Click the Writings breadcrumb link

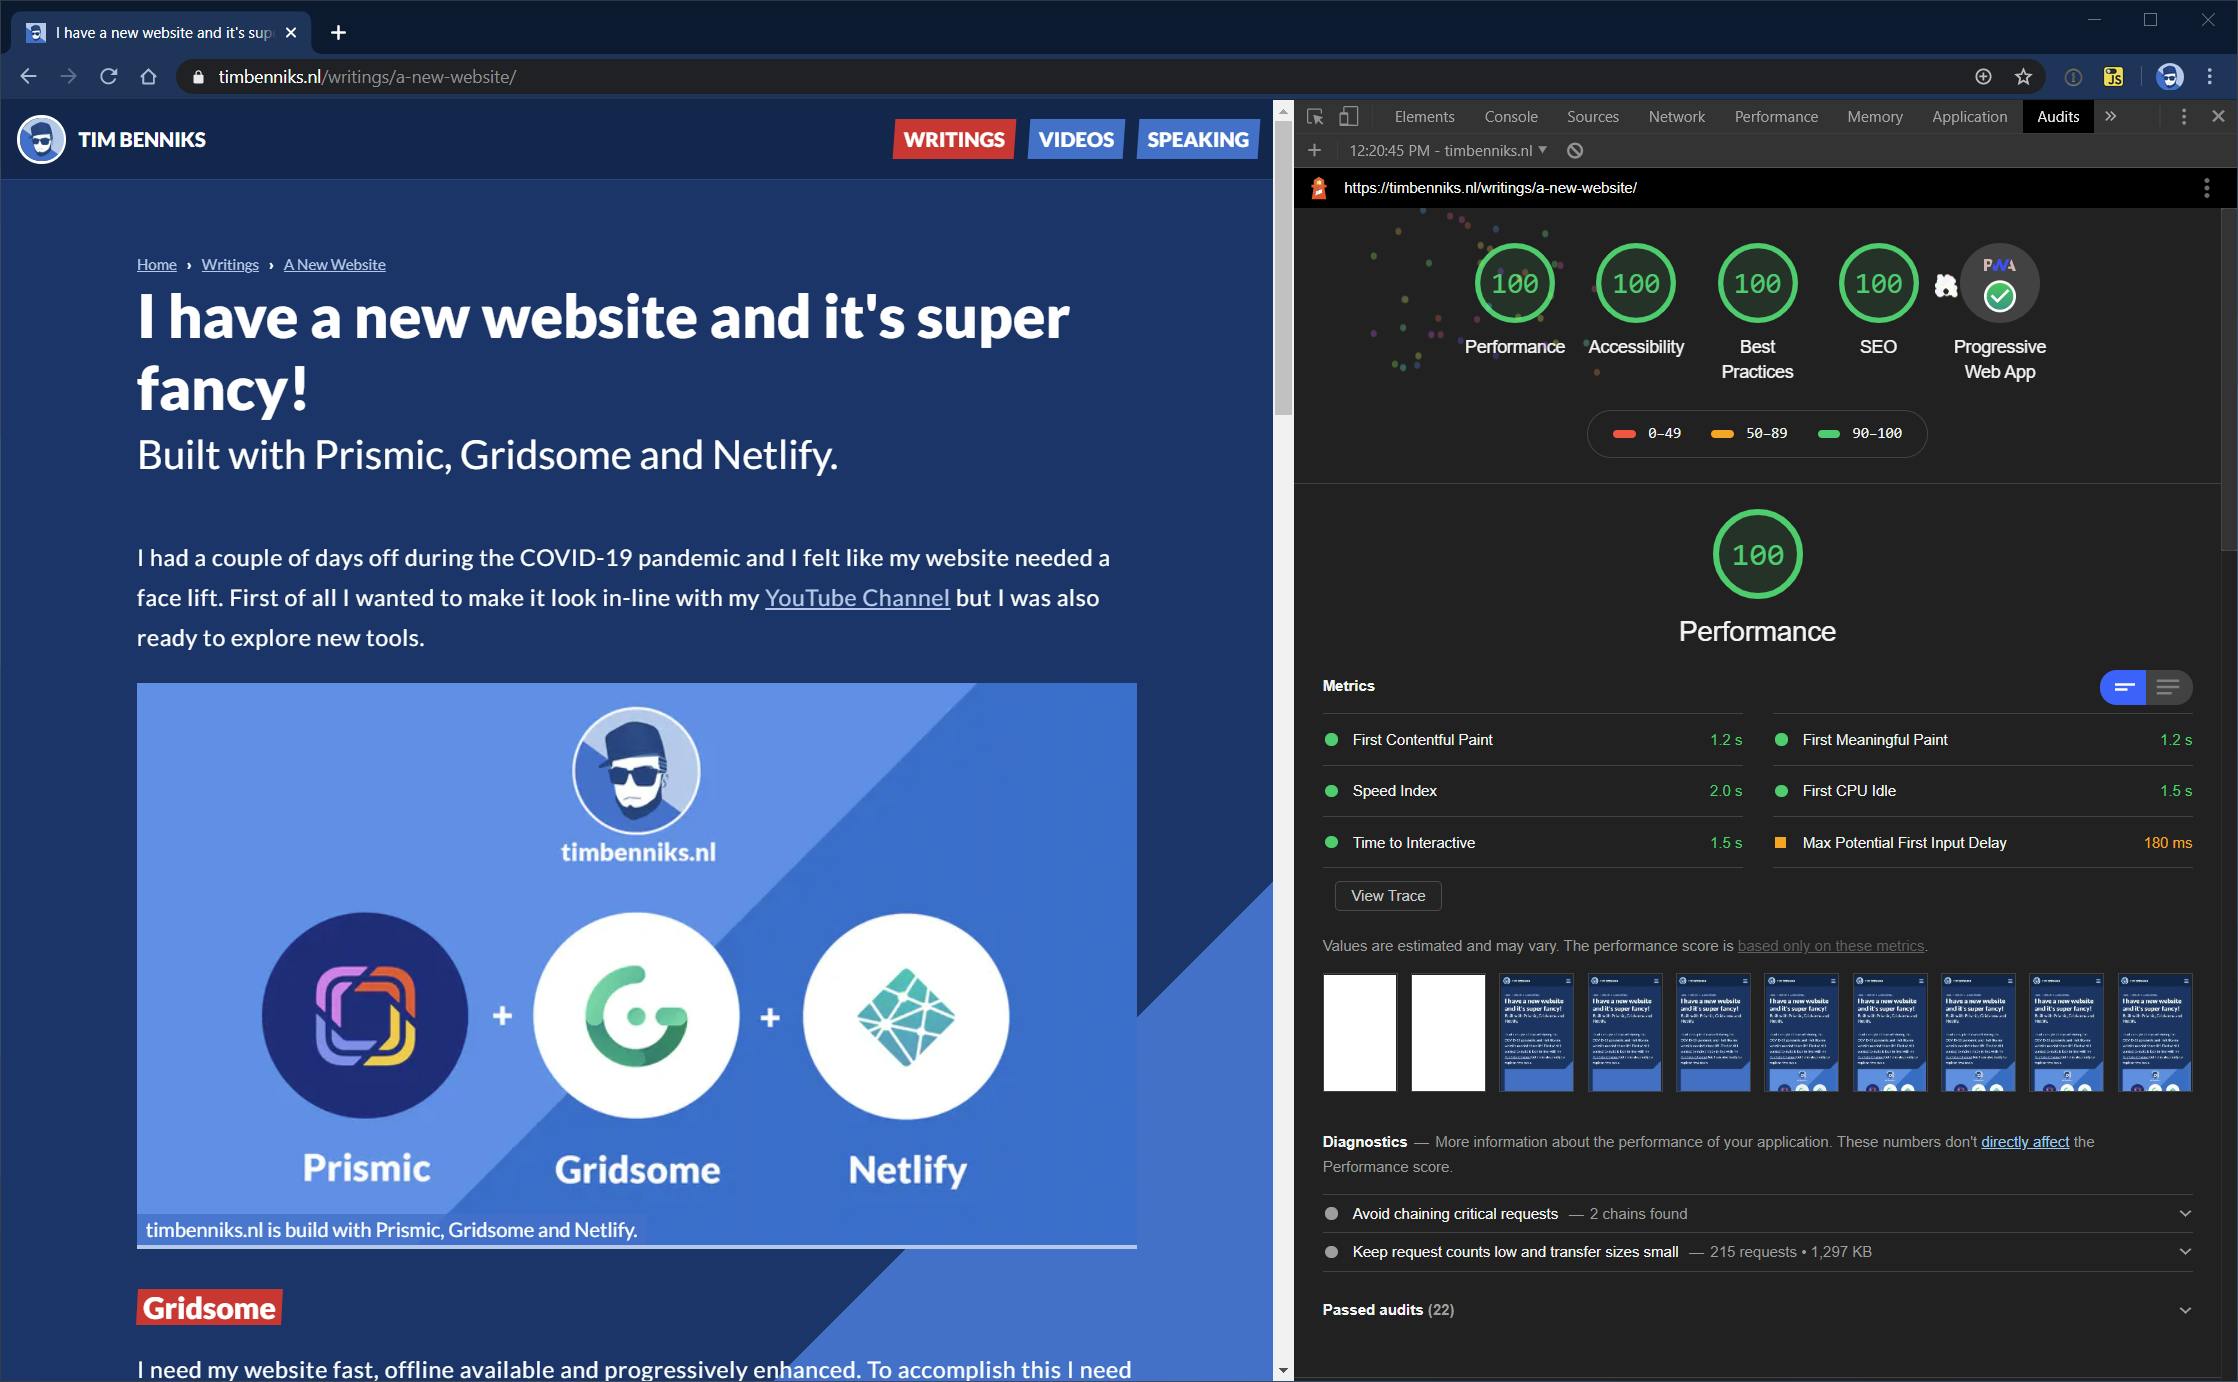click(230, 264)
